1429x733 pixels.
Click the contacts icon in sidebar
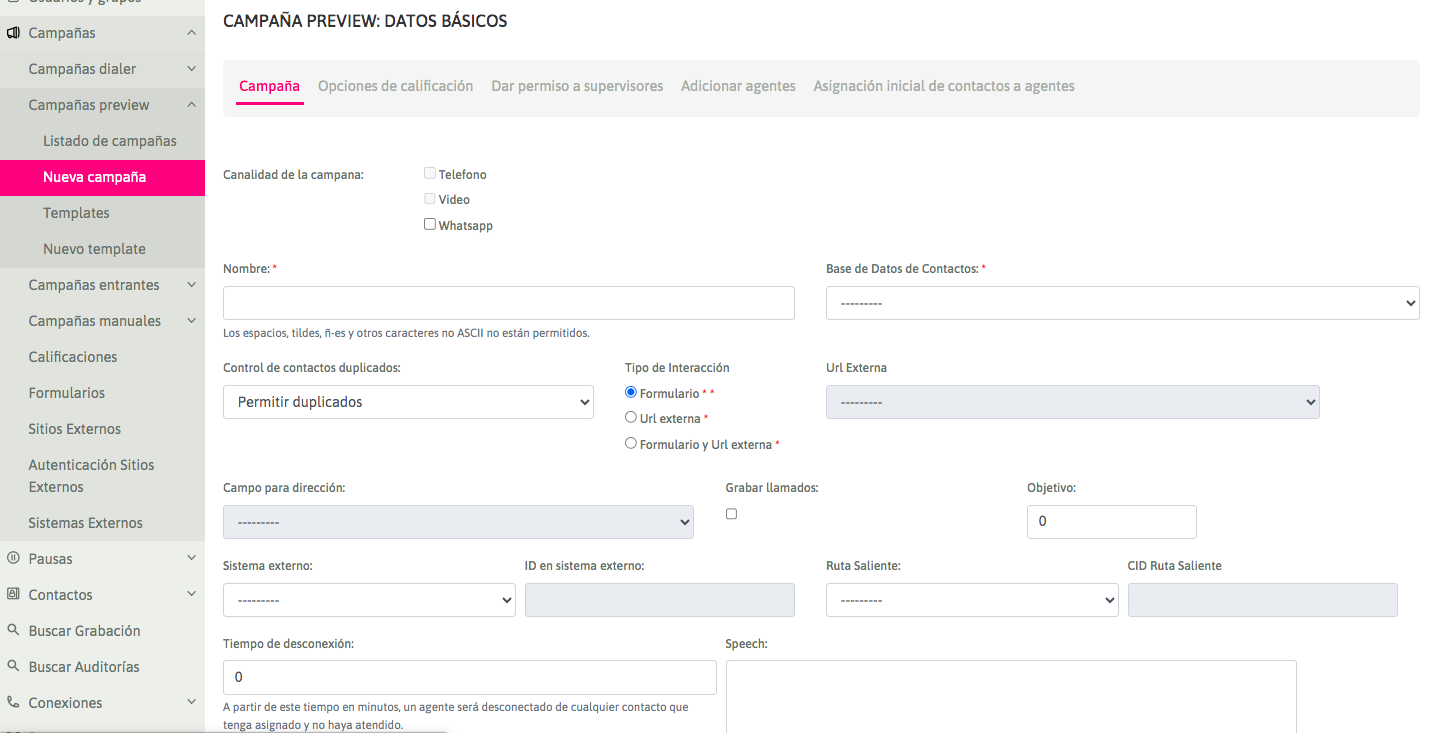click(13, 595)
